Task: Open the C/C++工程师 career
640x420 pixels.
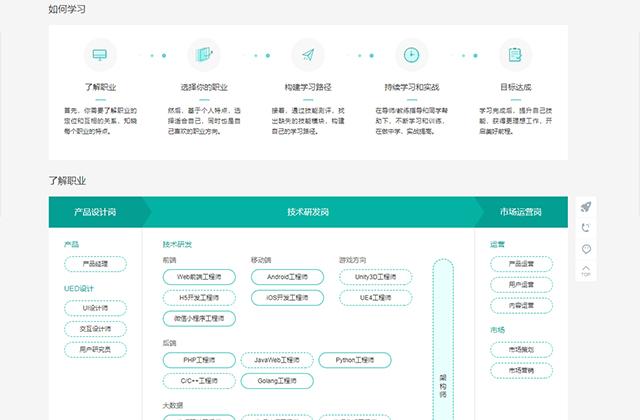Action: point(199,381)
